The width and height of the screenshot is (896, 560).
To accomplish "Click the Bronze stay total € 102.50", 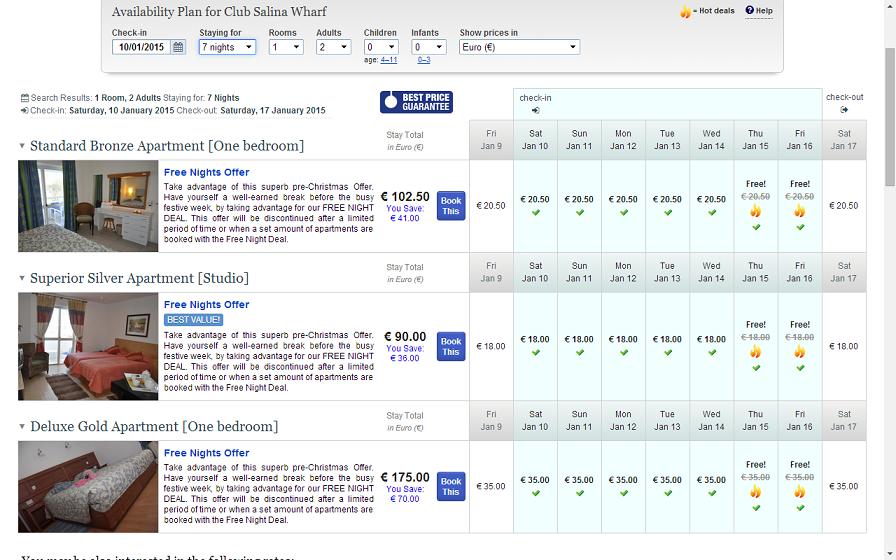I will click(x=405, y=197).
